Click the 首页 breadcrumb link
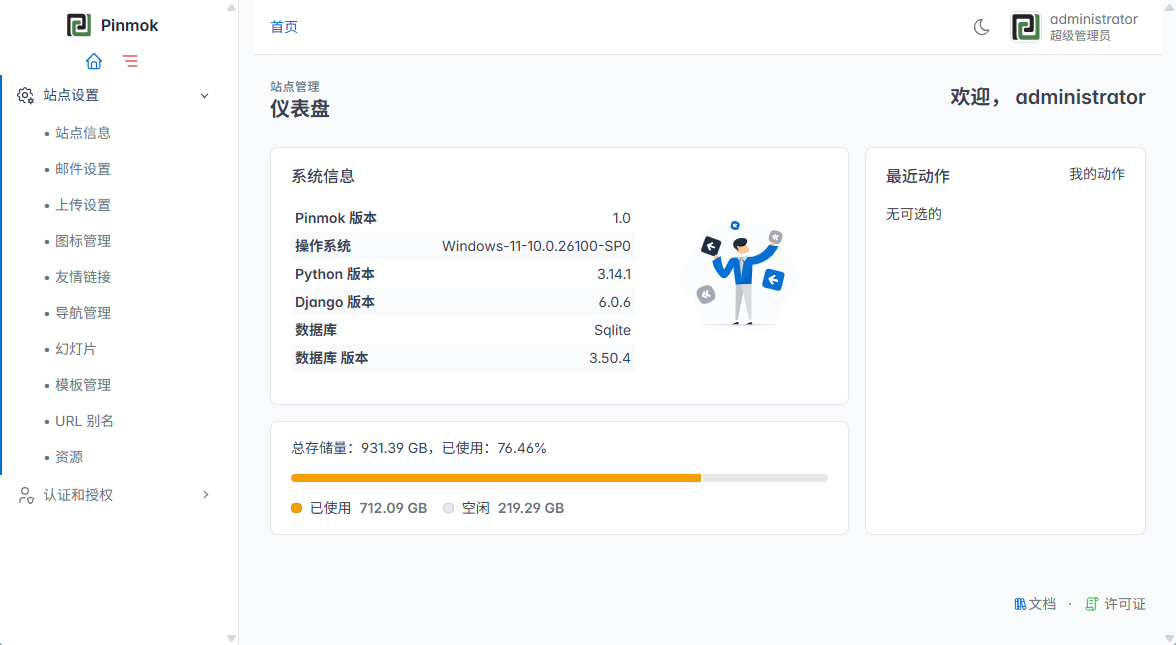 pyautogui.click(x=284, y=27)
